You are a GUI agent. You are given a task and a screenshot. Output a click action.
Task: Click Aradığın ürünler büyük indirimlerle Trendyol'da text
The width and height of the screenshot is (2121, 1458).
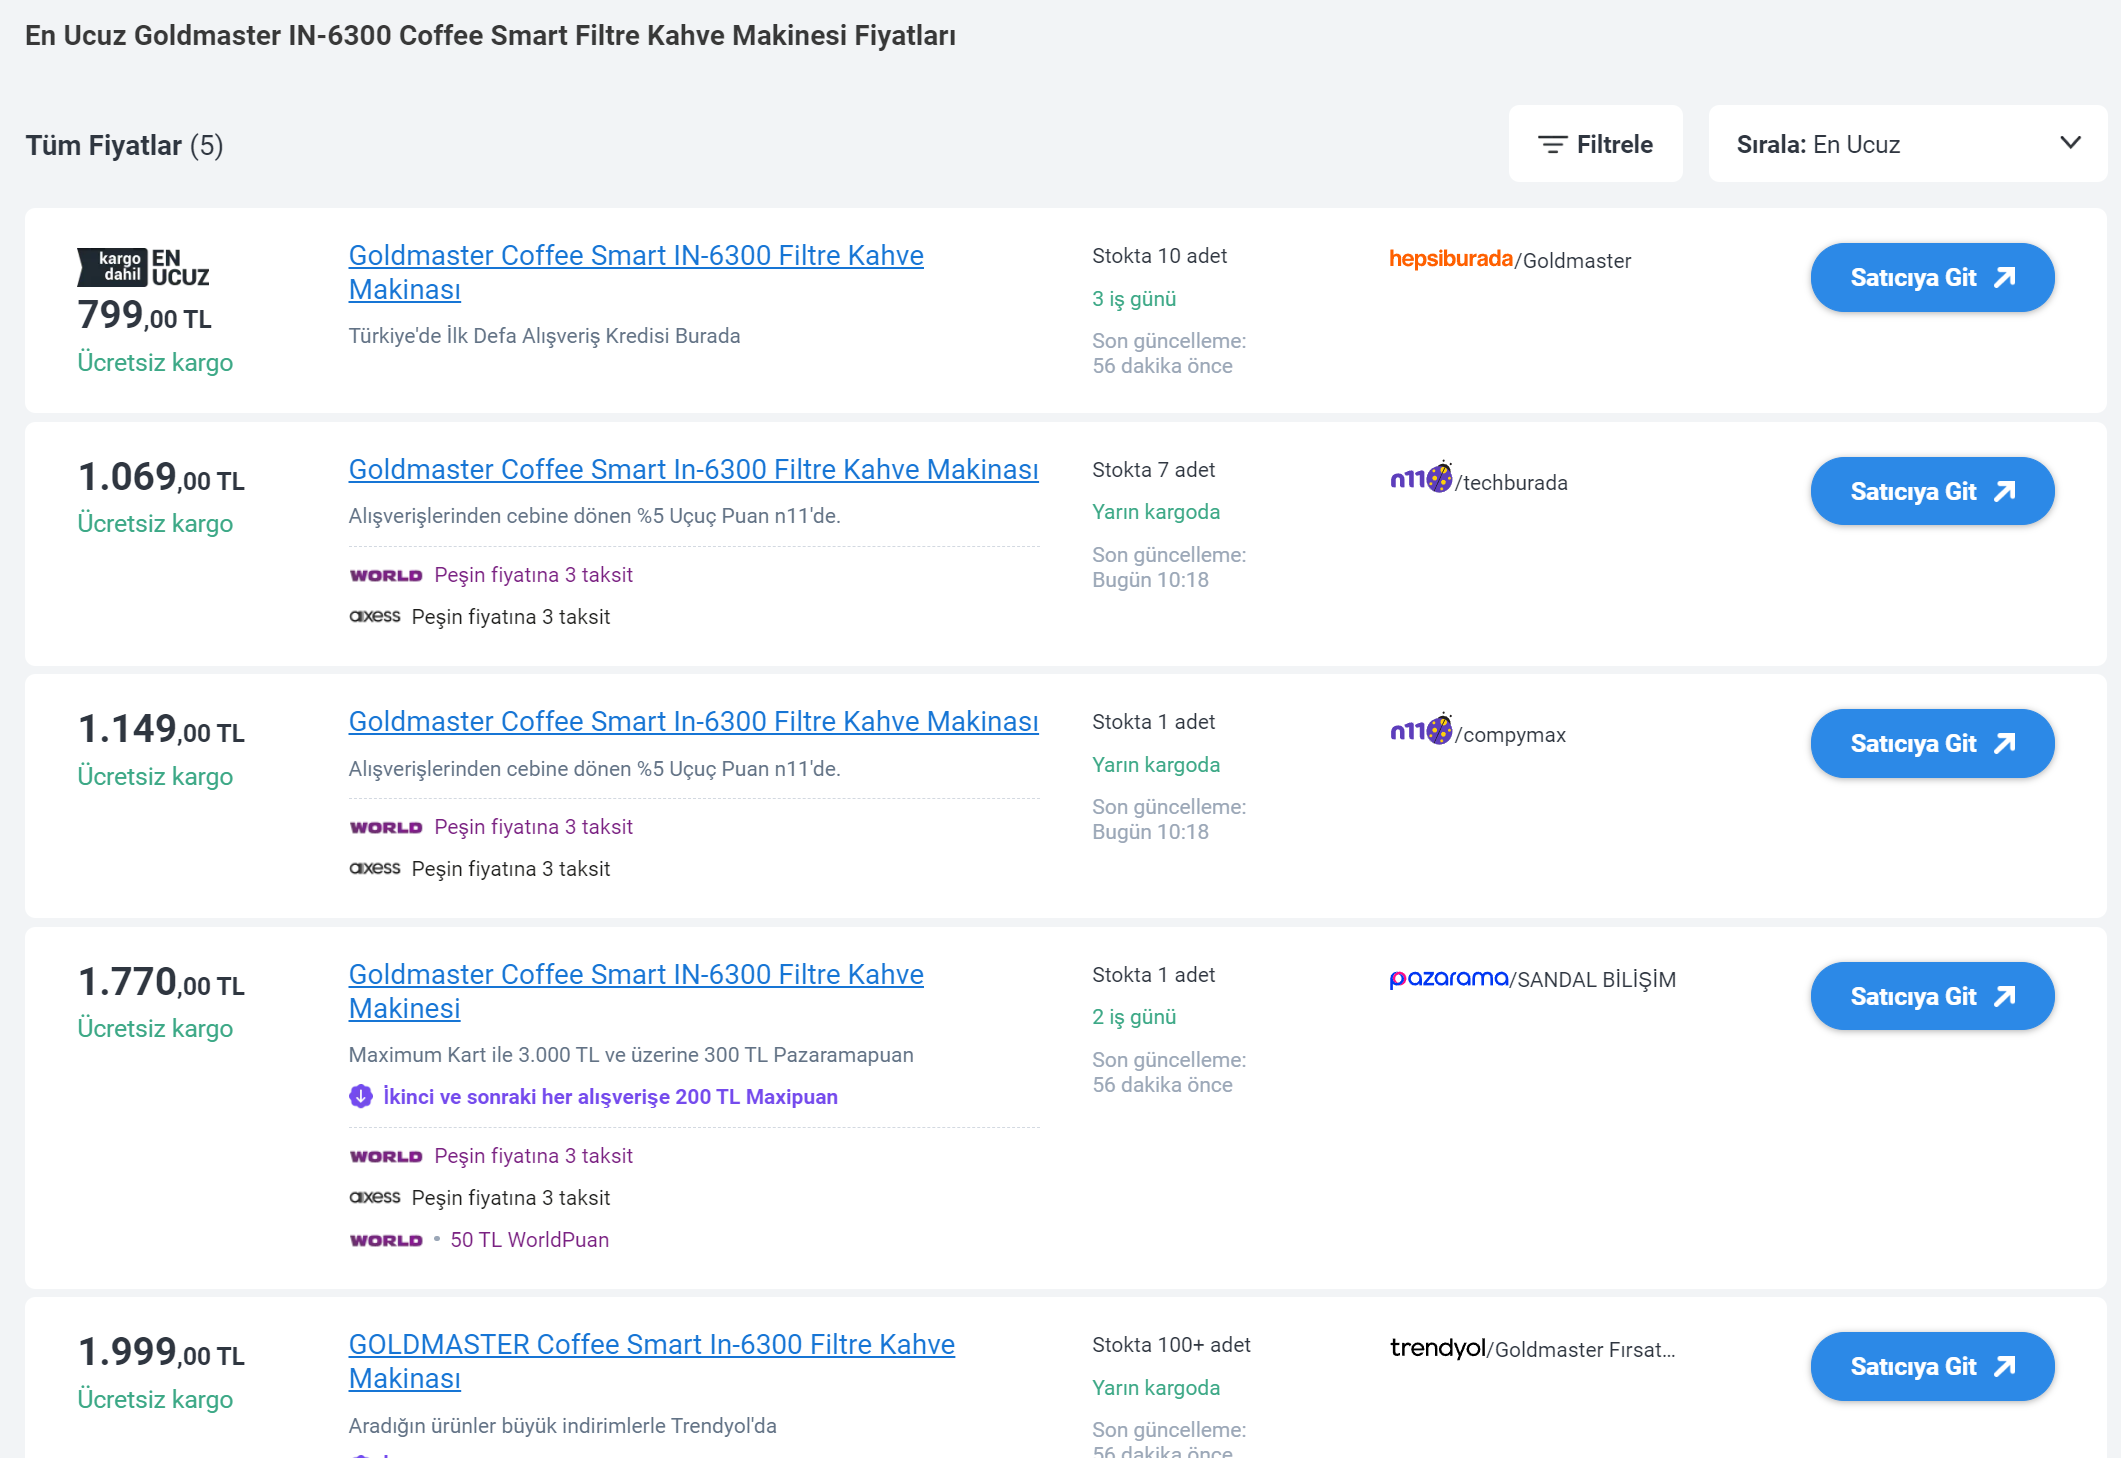coord(562,1426)
